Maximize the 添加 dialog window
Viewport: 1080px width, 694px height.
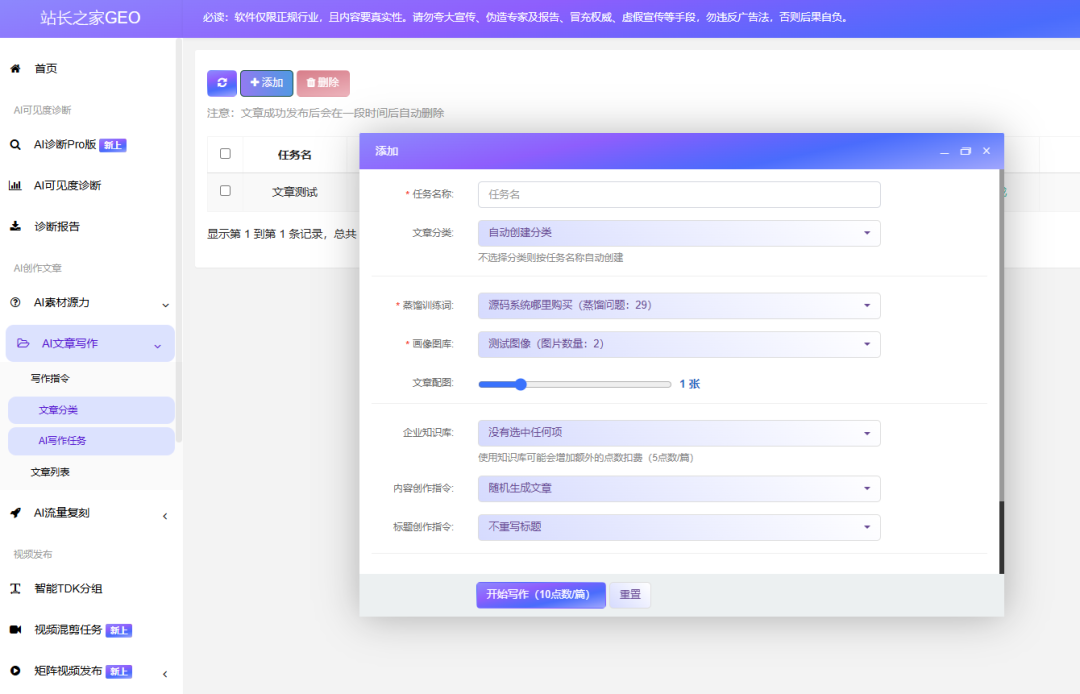[x=965, y=151]
